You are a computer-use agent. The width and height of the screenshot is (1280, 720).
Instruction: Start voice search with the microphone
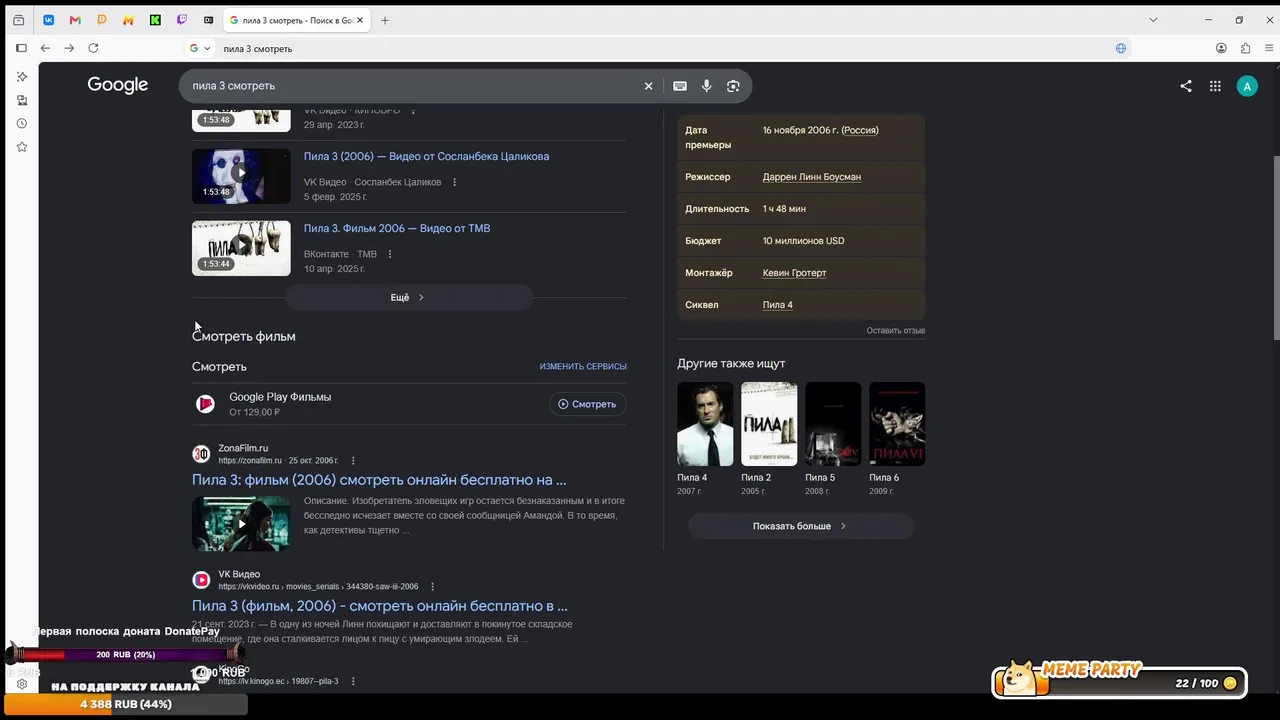[x=706, y=86]
